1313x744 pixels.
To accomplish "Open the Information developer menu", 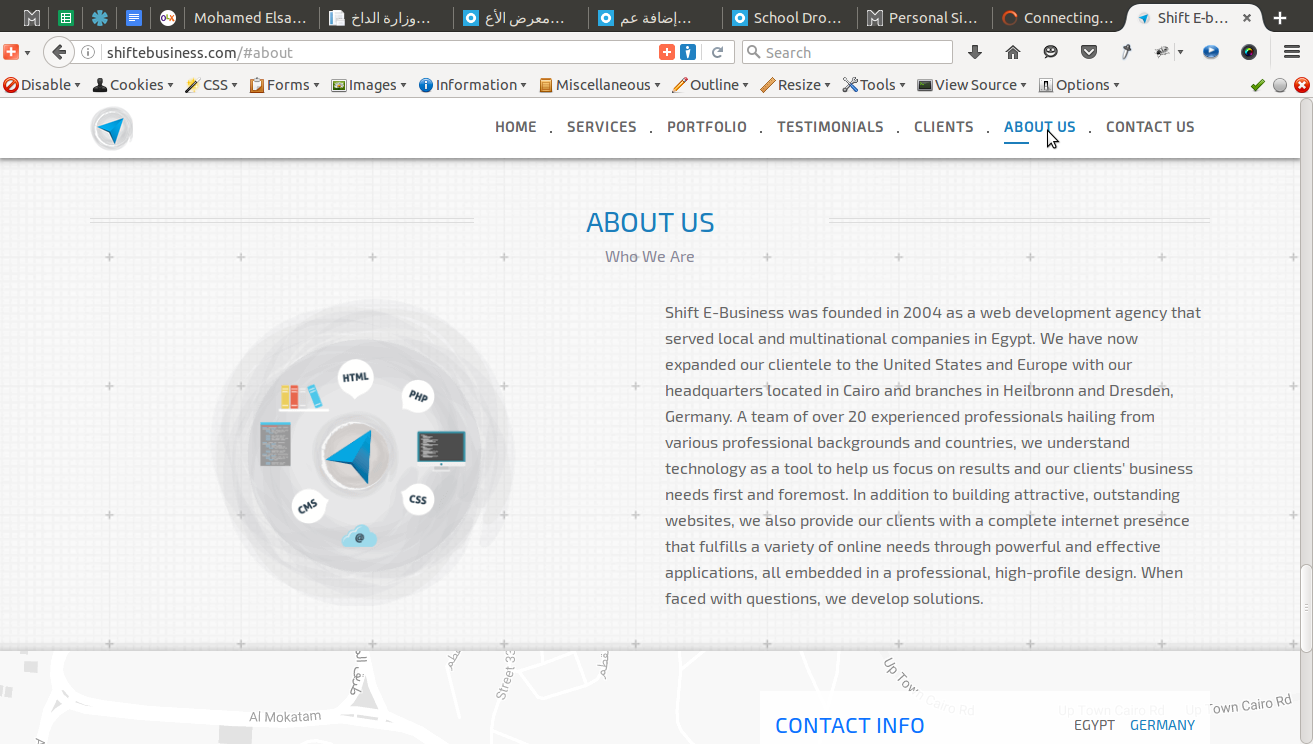I will click(473, 85).
